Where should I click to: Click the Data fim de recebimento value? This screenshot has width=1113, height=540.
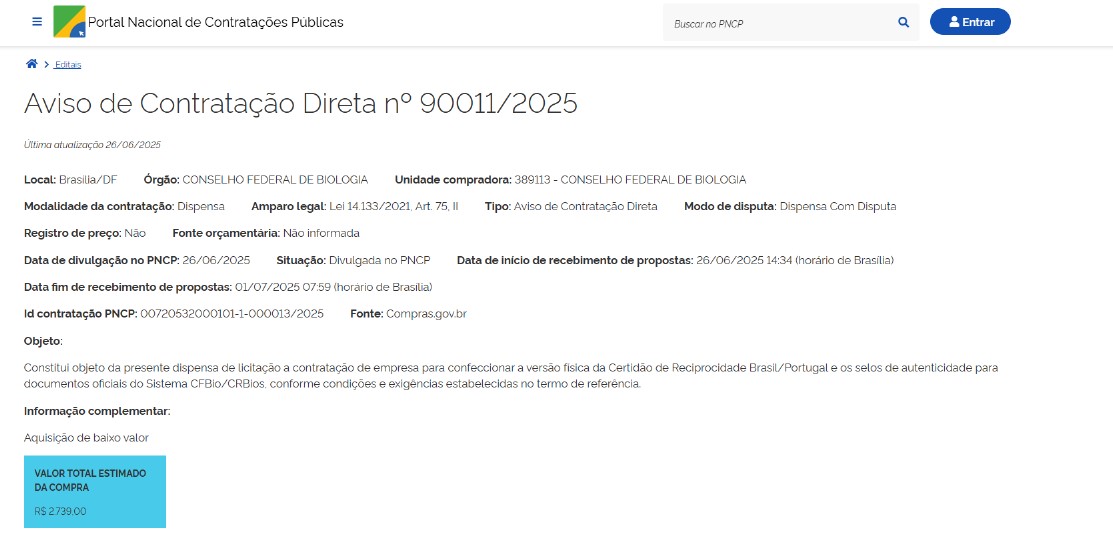click(x=333, y=286)
